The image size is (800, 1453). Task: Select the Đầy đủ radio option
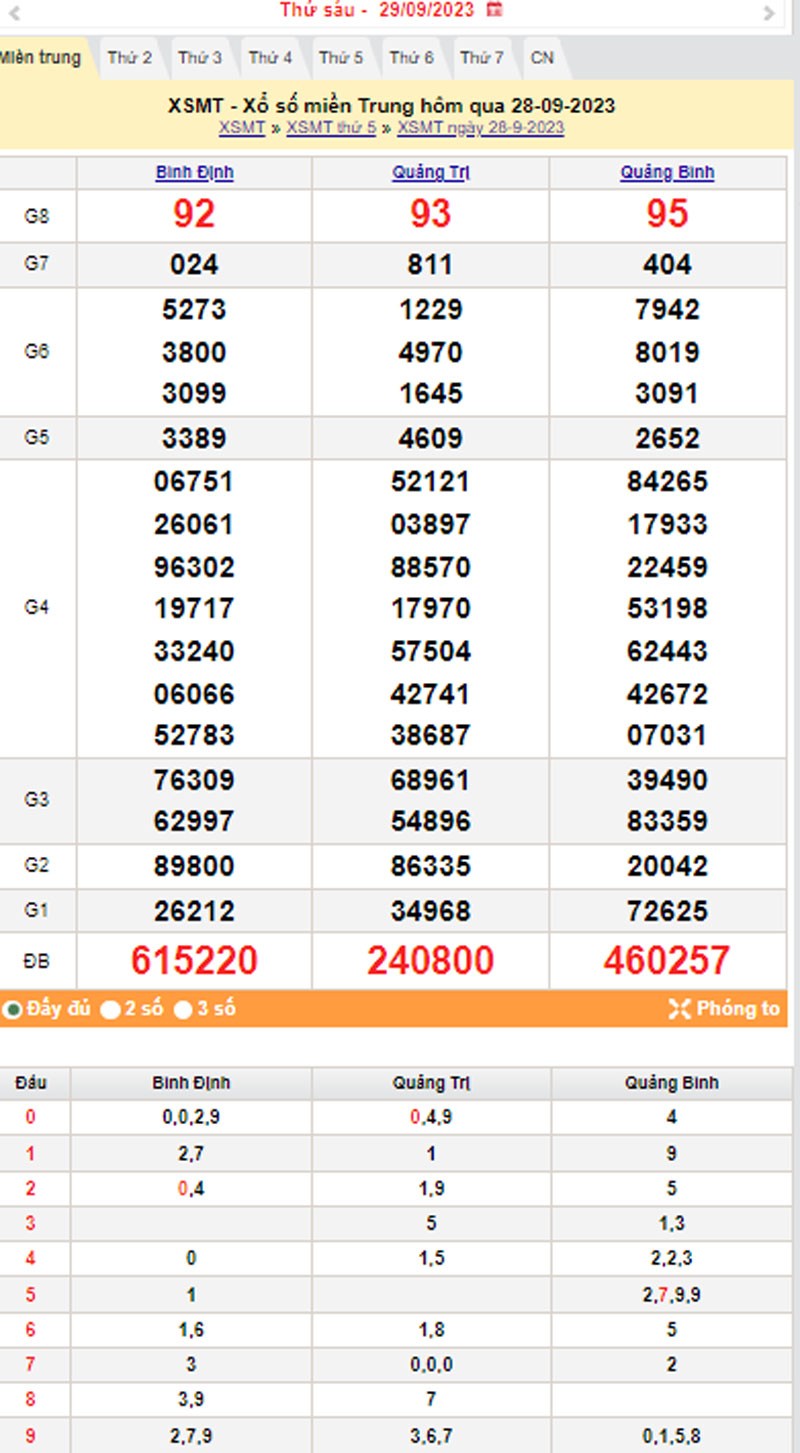click(13, 1010)
